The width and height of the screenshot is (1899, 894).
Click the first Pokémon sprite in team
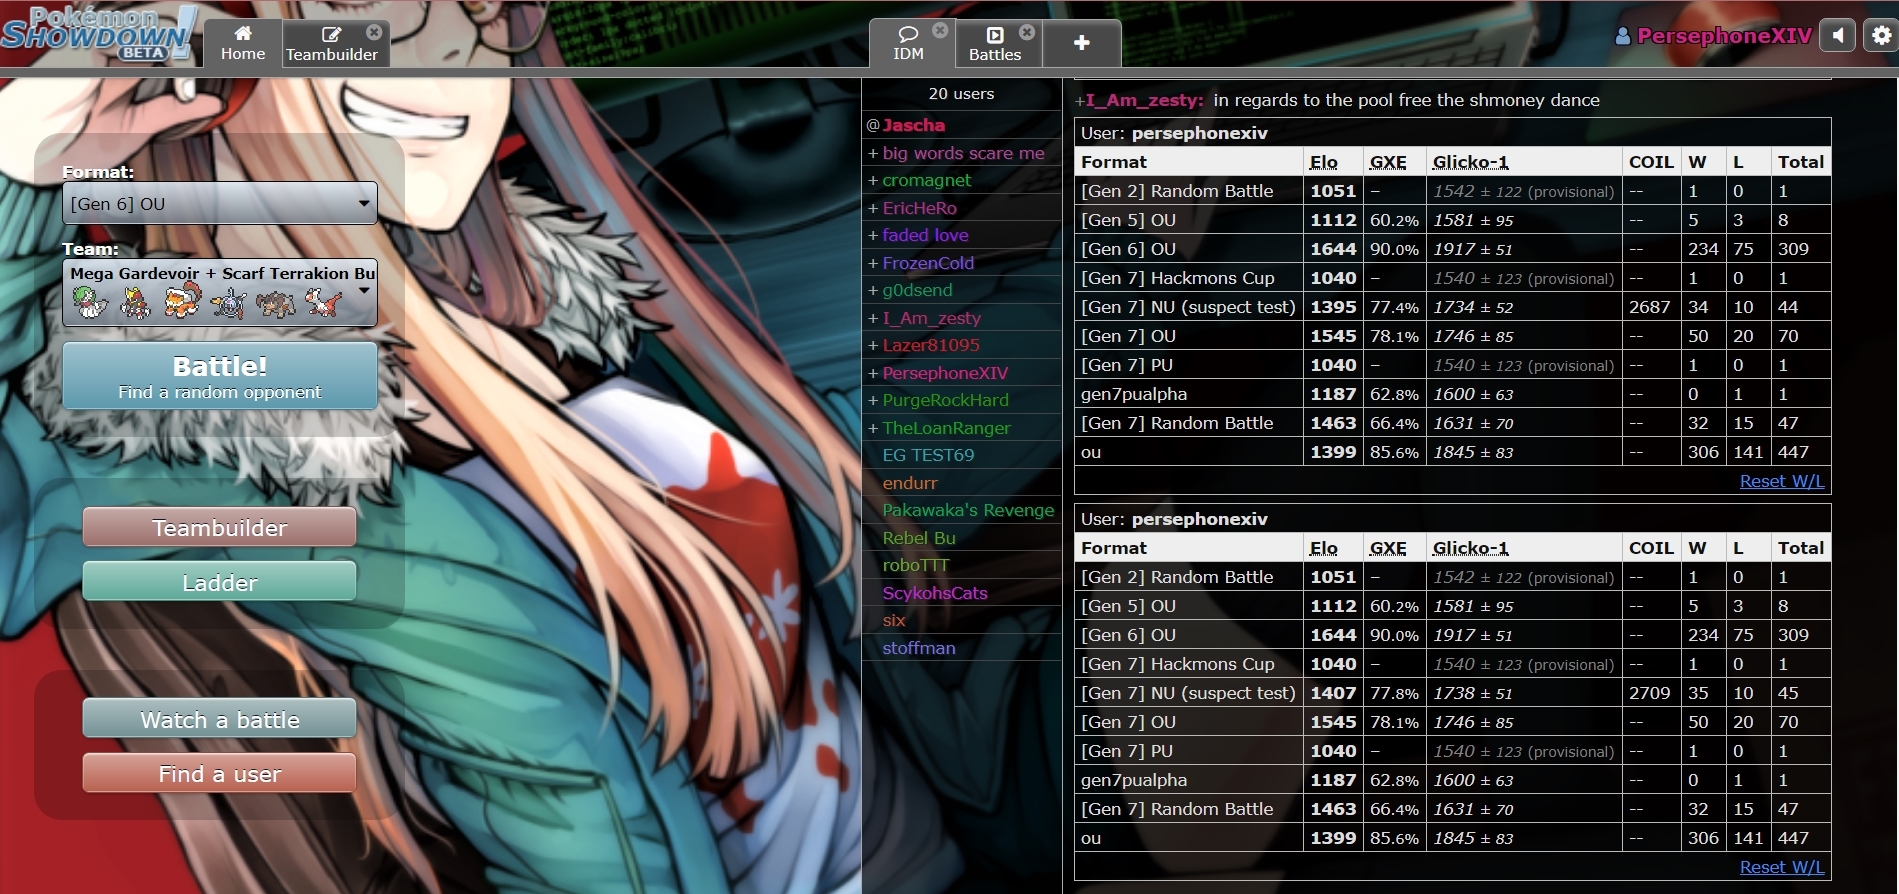click(89, 302)
